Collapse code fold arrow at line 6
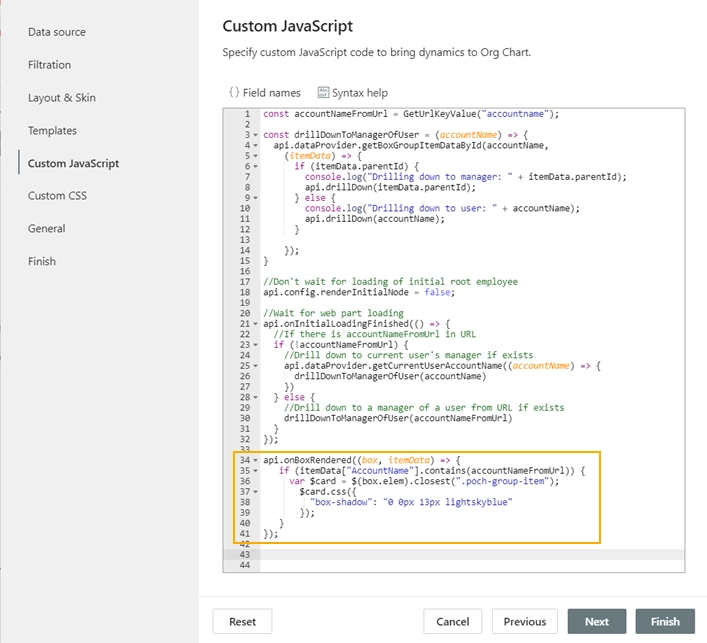707x643 pixels. click(x=256, y=166)
